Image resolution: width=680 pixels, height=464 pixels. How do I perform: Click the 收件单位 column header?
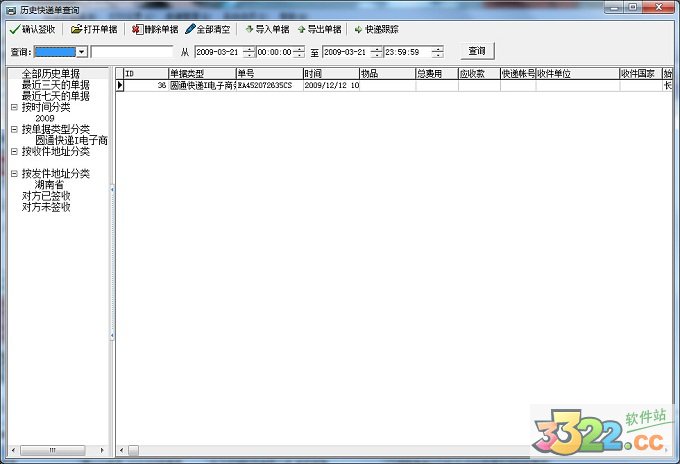tap(578, 74)
